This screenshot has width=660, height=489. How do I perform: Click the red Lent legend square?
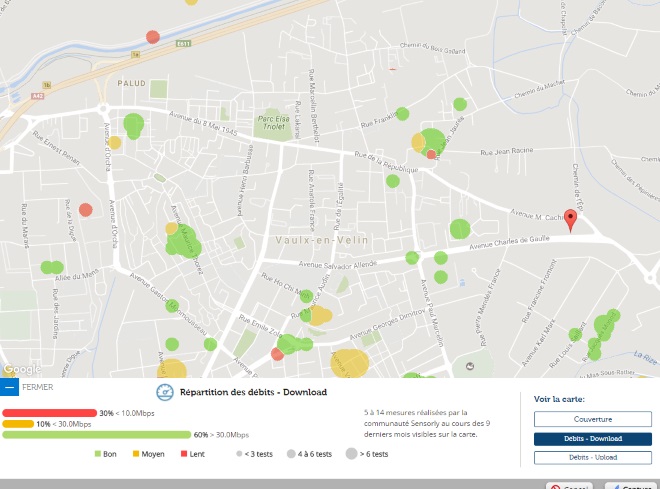[x=184, y=454]
